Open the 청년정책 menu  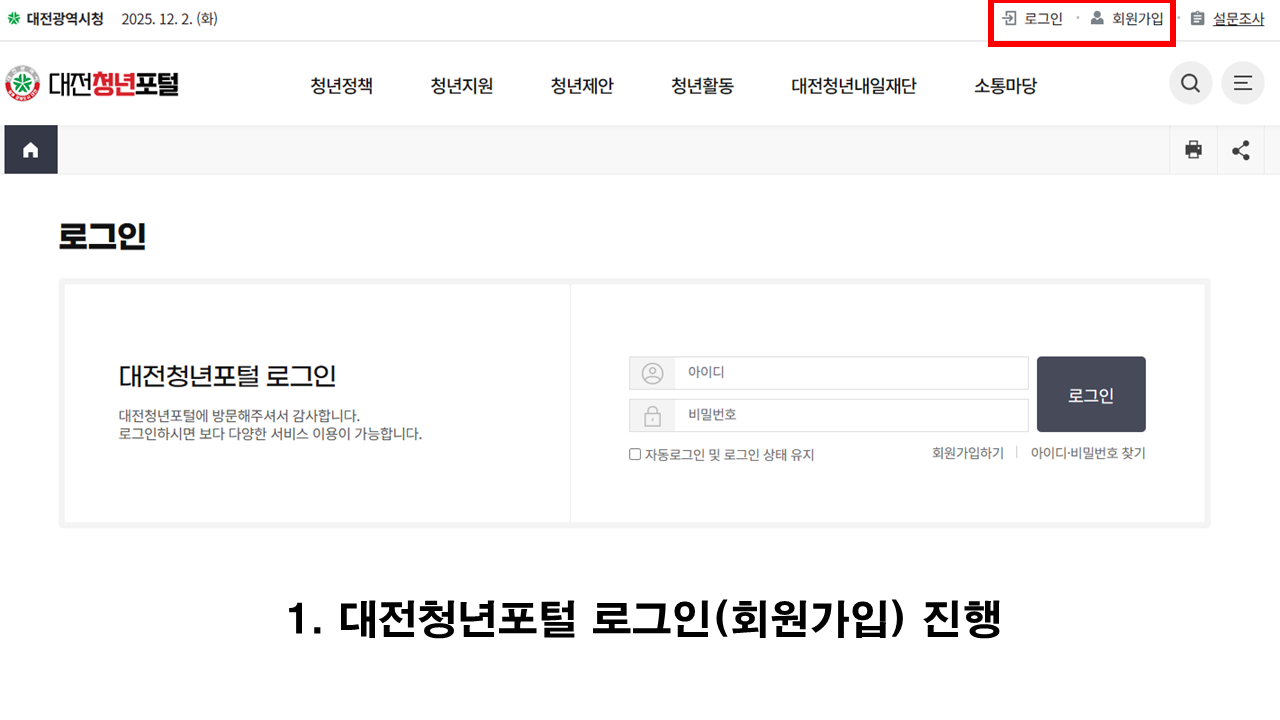pos(341,86)
